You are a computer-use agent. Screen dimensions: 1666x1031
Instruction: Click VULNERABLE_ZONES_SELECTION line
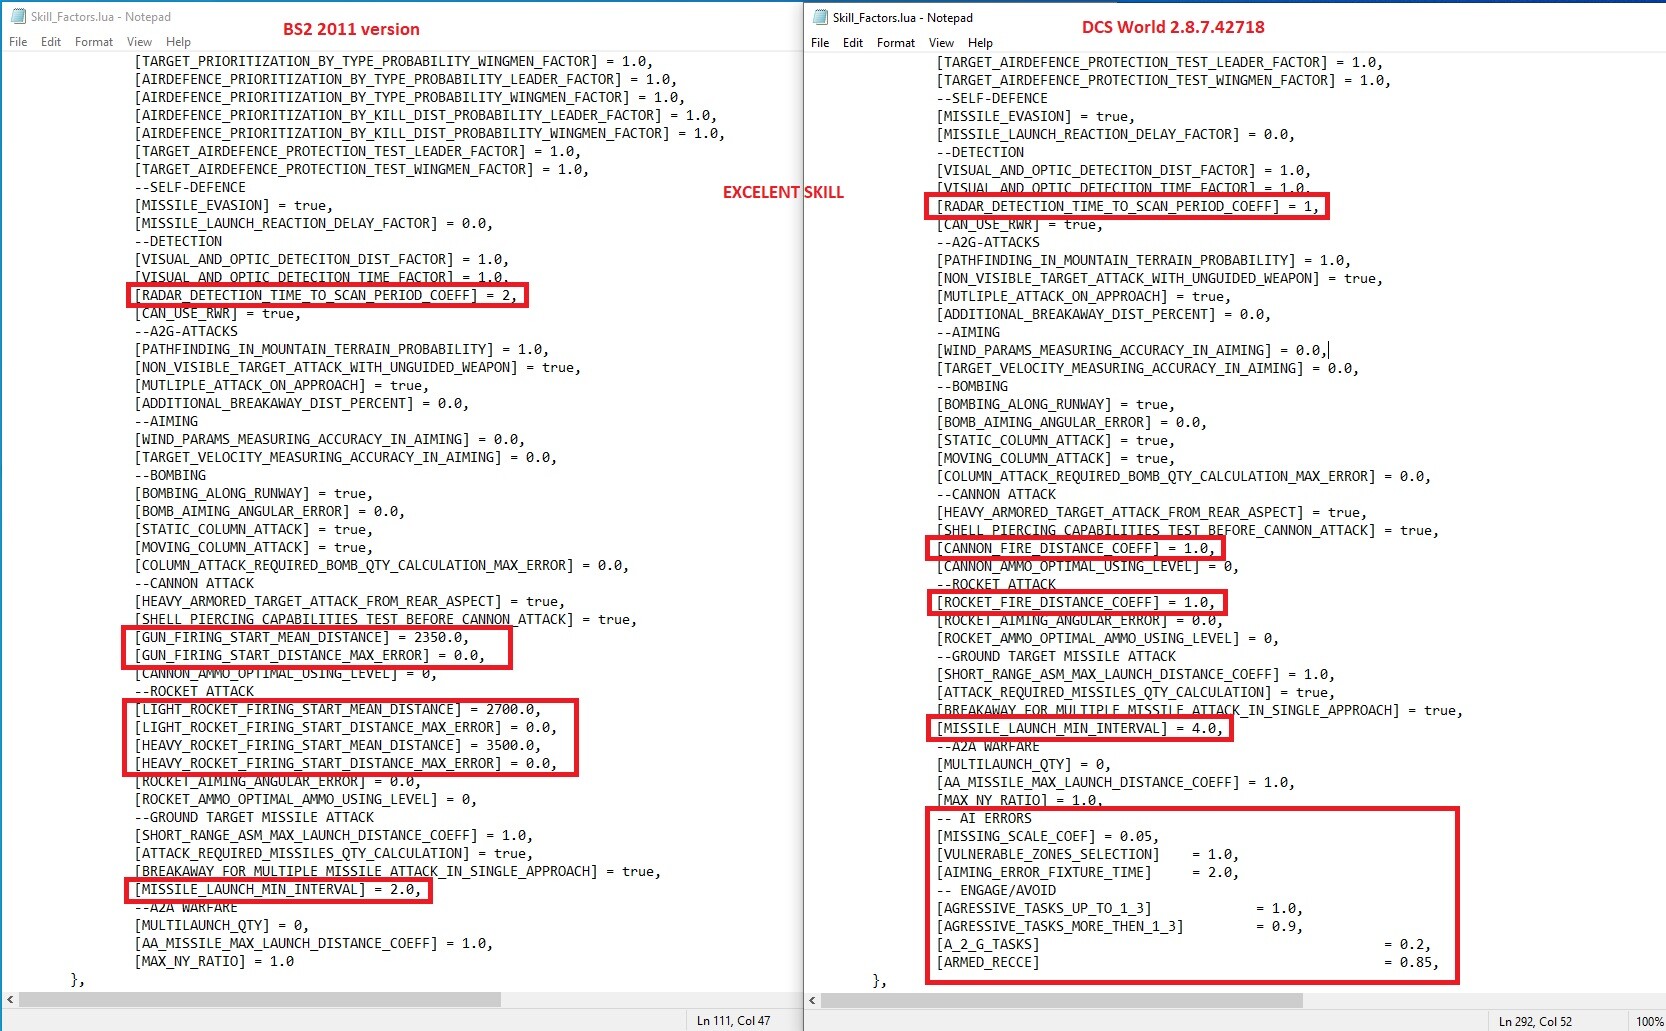point(1088,854)
